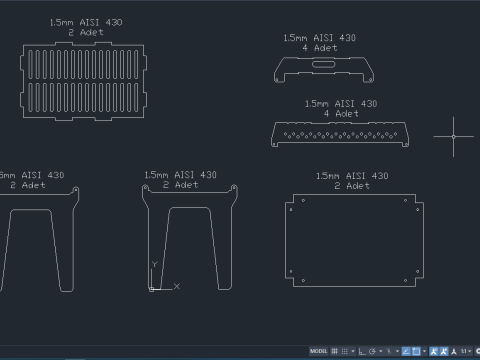The height and width of the screenshot is (360, 480).
Task: Select the rectangular plate with corner holes
Action: 354,240
